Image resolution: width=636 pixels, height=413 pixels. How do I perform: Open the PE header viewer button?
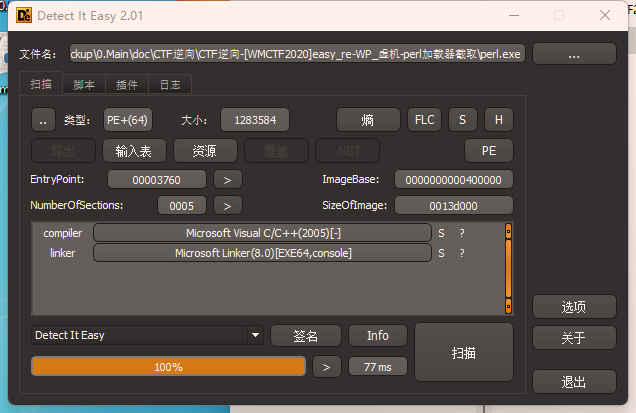[489, 151]
